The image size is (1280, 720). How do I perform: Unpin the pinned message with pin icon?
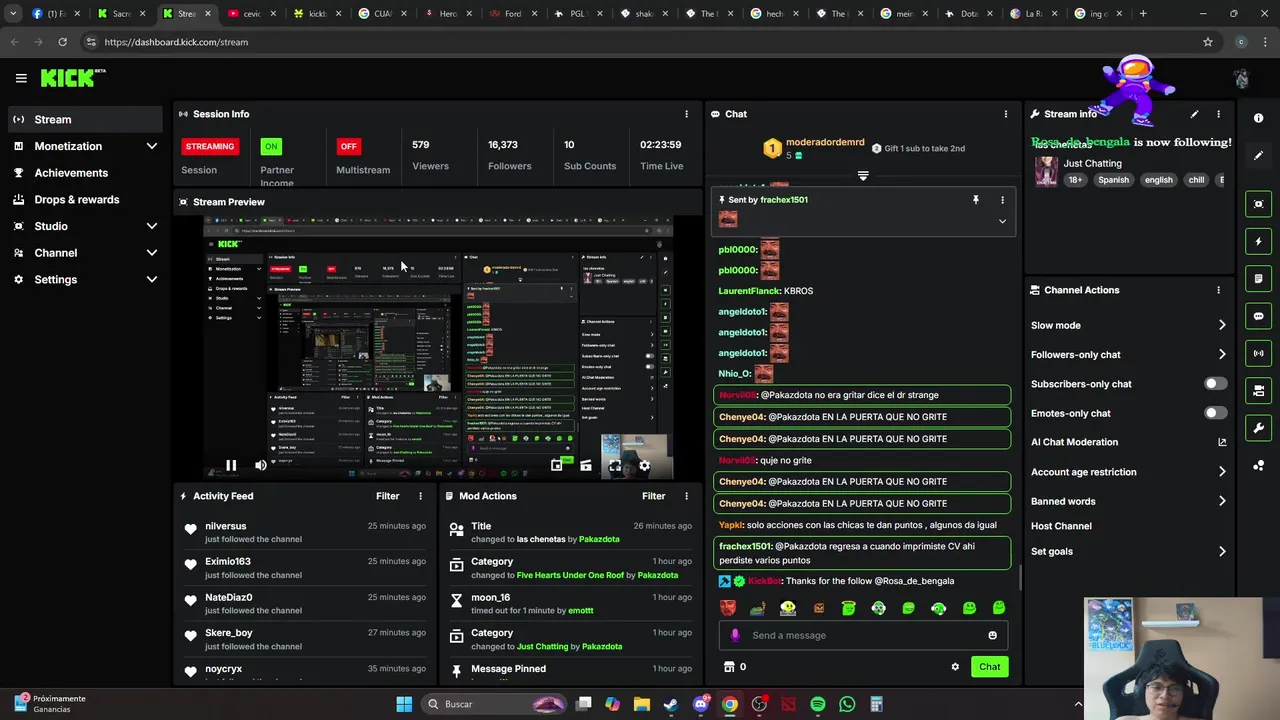976,200
